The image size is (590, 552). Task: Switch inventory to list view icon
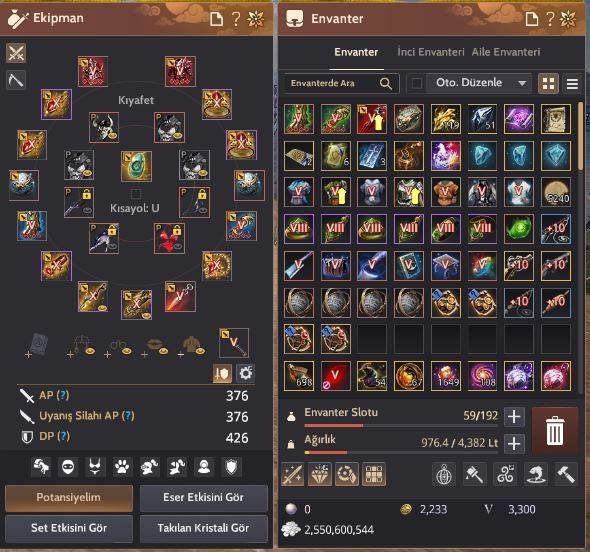(x=572, y=84)
